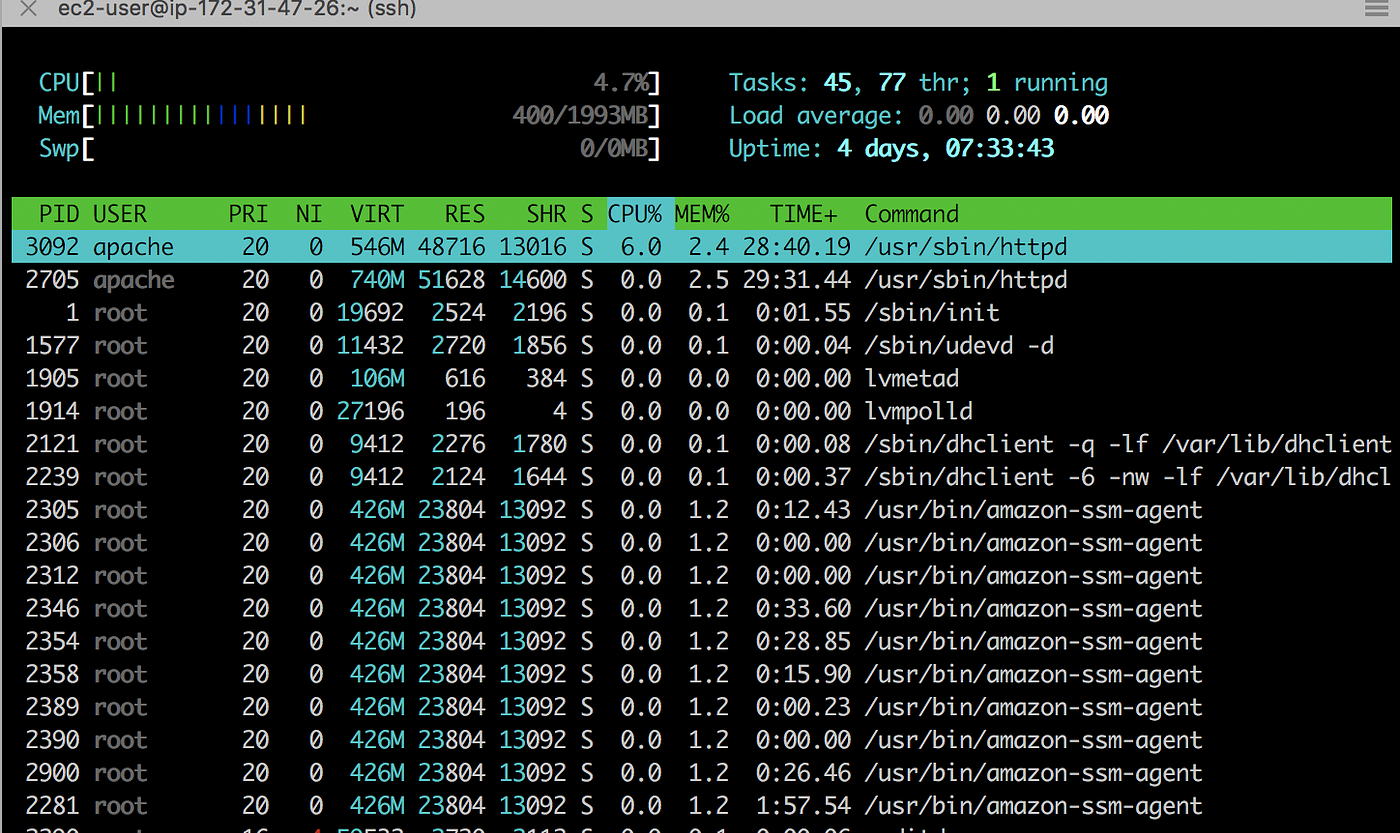Click the Tasks count line
This screenshot has height=833, width=1400.
tap(918, 82)
